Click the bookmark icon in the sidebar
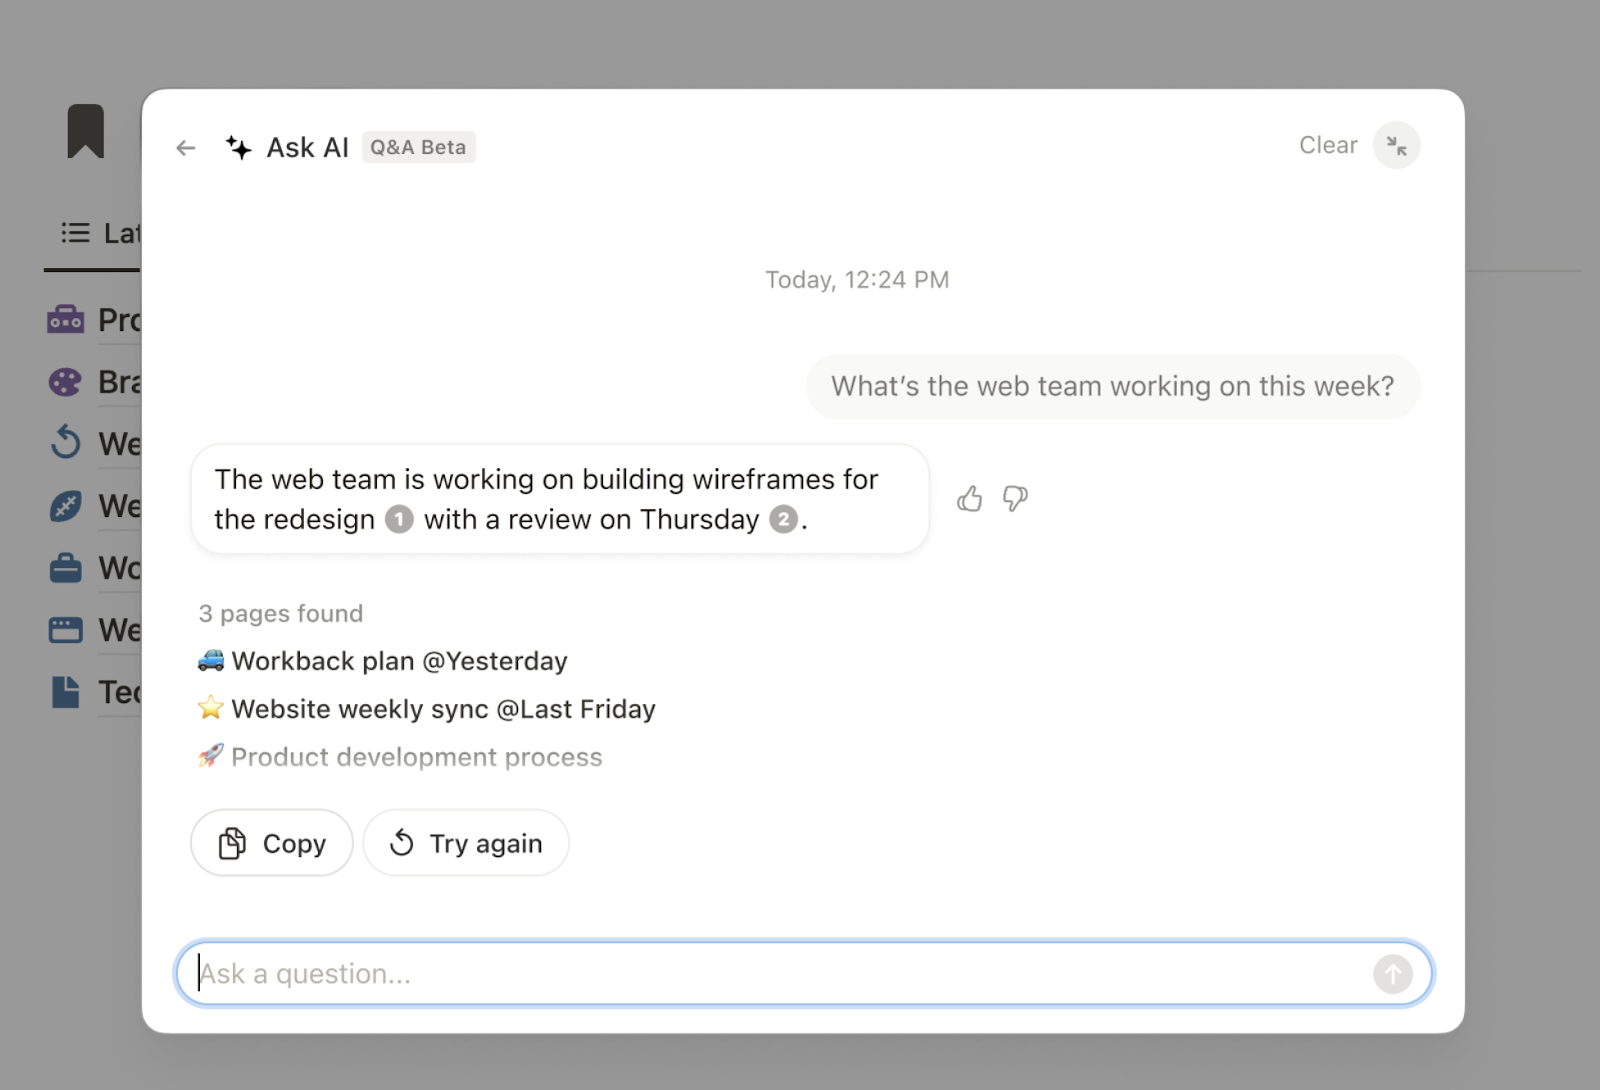The image size is (1600, 1090). [x=86, y=131]
